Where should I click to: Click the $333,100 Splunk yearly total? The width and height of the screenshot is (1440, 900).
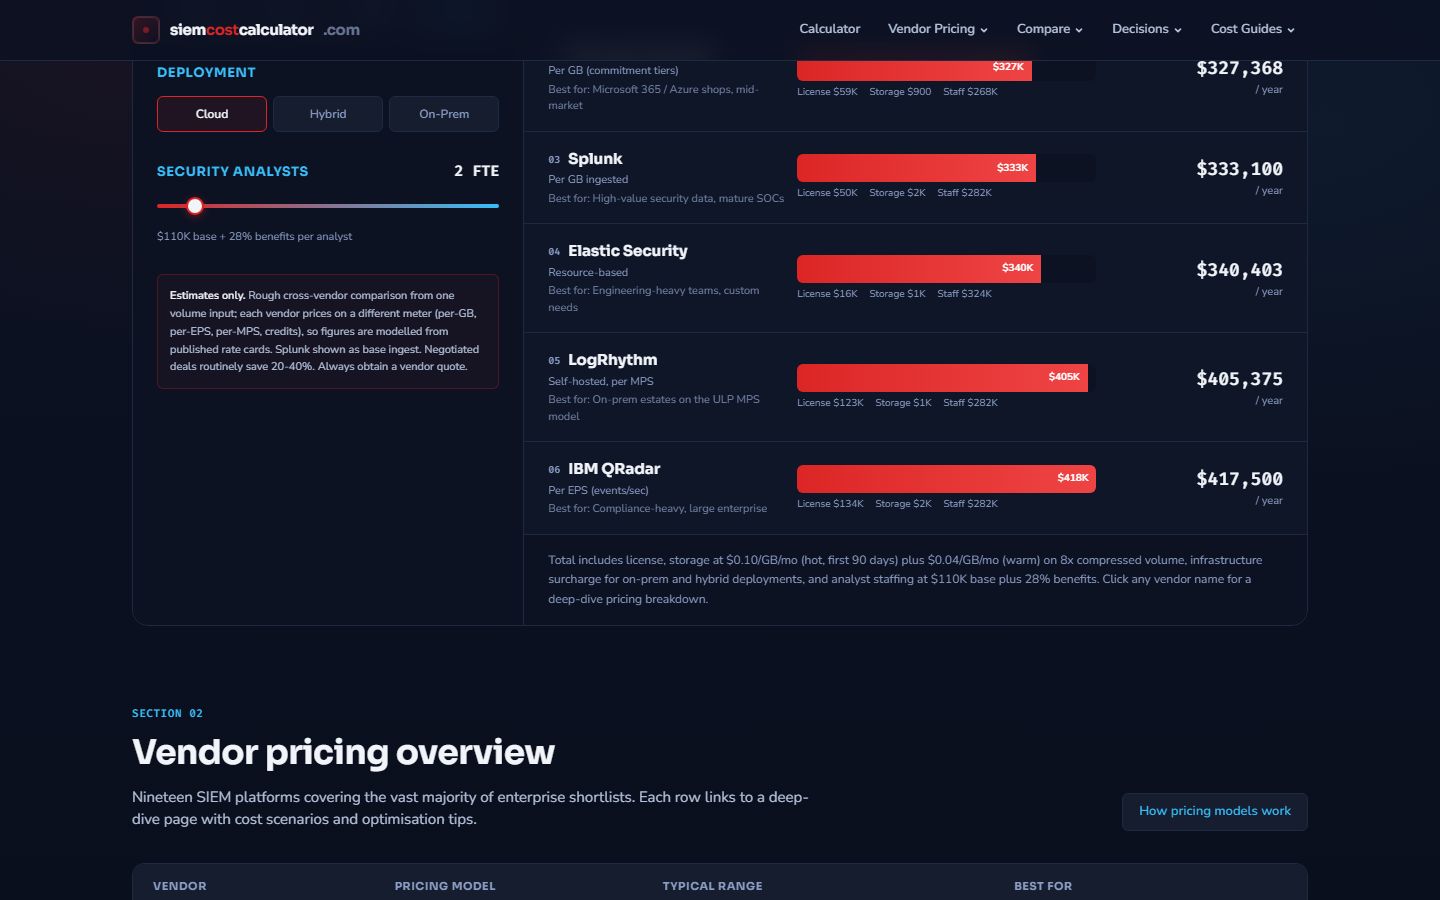point(1239,169)
